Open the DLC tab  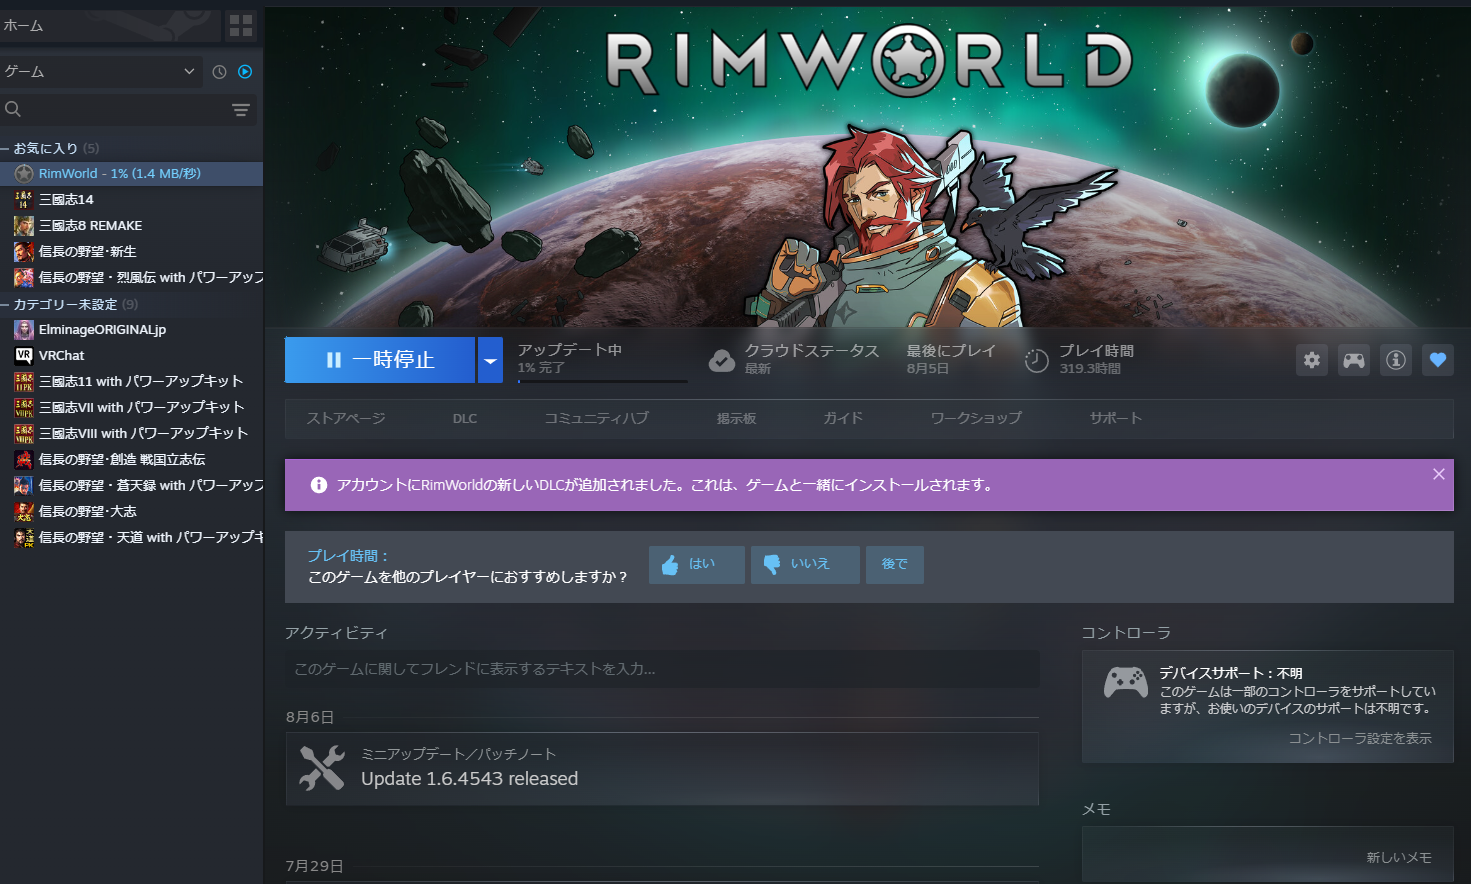click(x=465, y=418)
